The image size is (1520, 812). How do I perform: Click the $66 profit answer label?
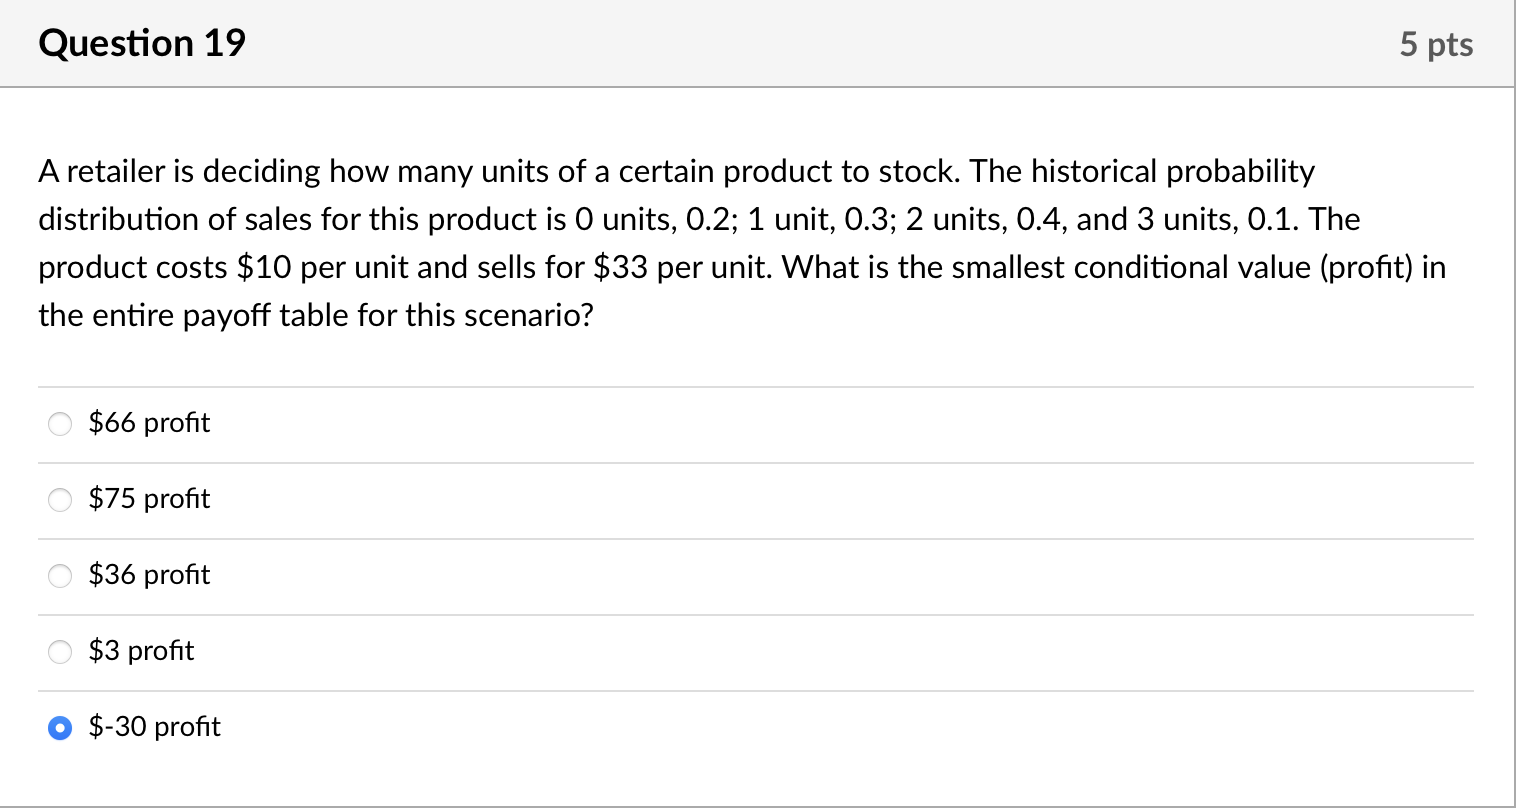150,424
